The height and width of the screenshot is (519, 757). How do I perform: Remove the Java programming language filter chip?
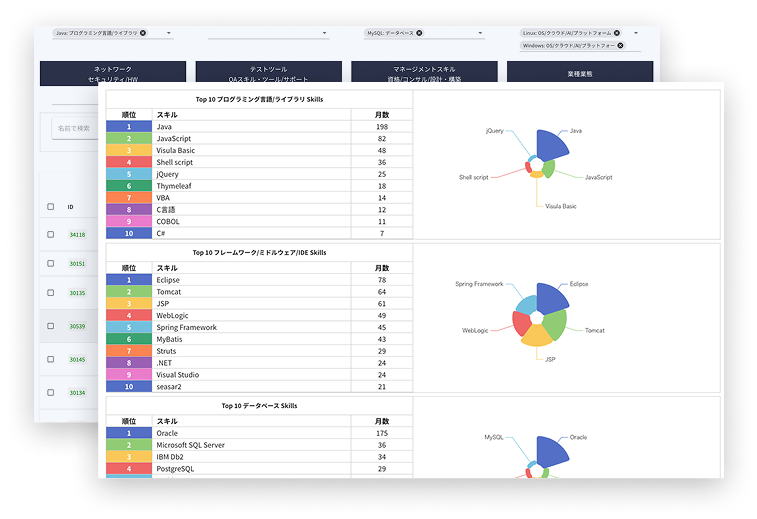coord(143,33)
